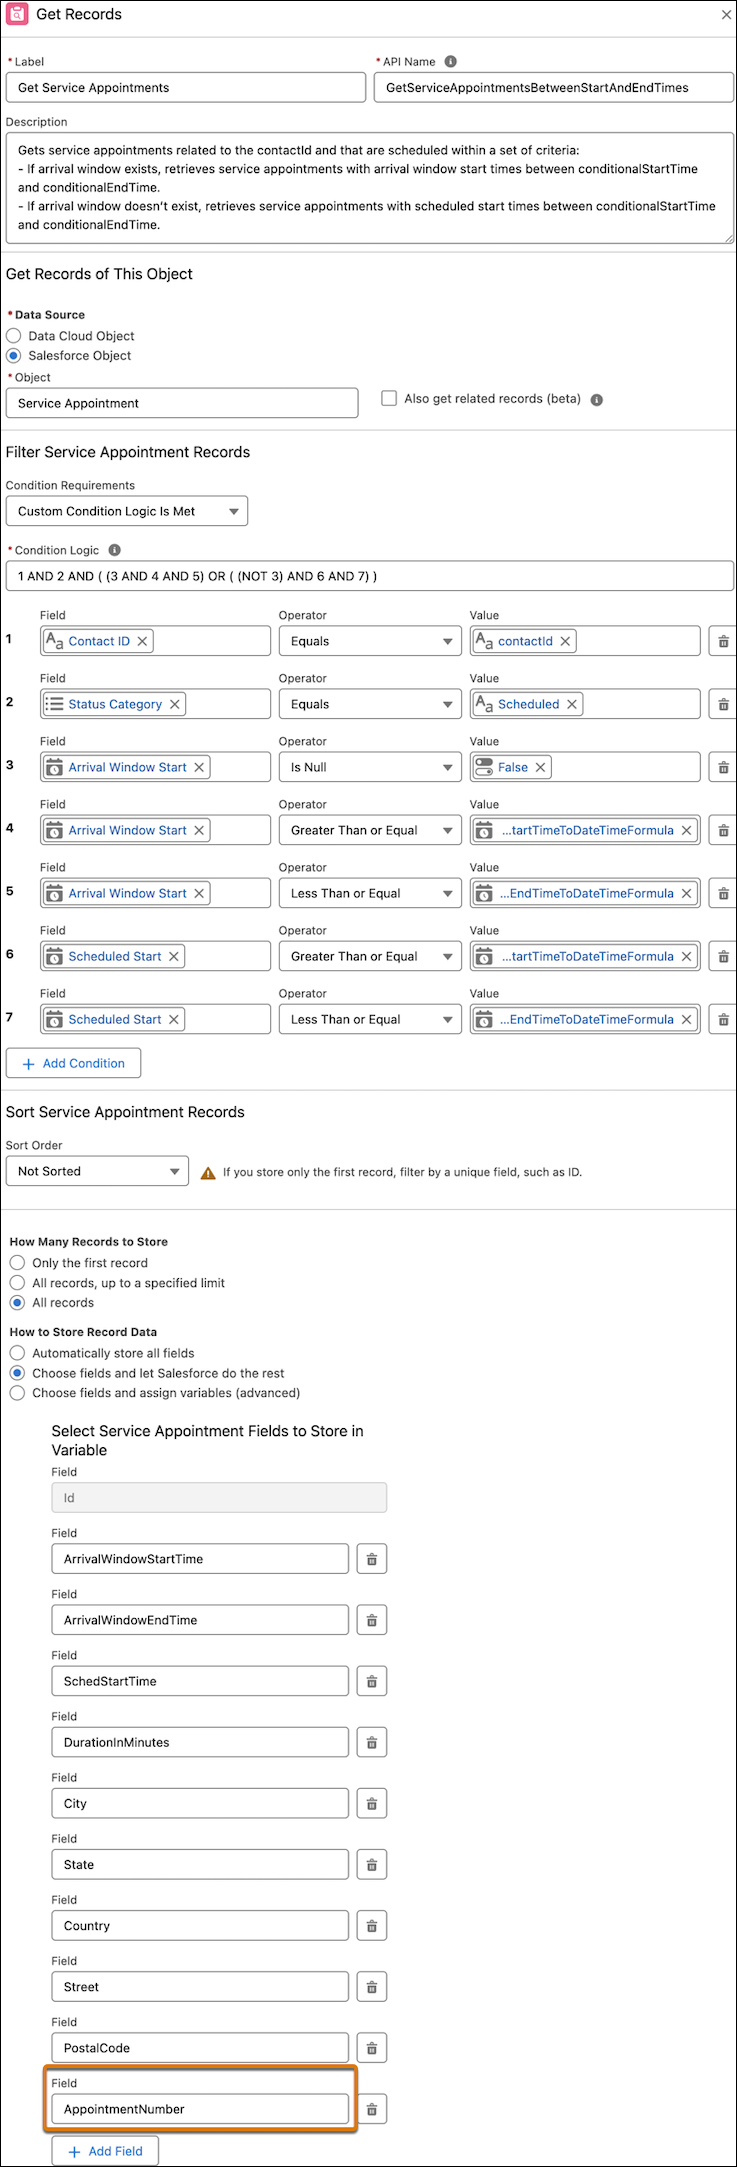Image resolution: width=737 pixels, height=2167 pixels.
Task: Delete condition 3 Is Null row
Action: point(723,767)
